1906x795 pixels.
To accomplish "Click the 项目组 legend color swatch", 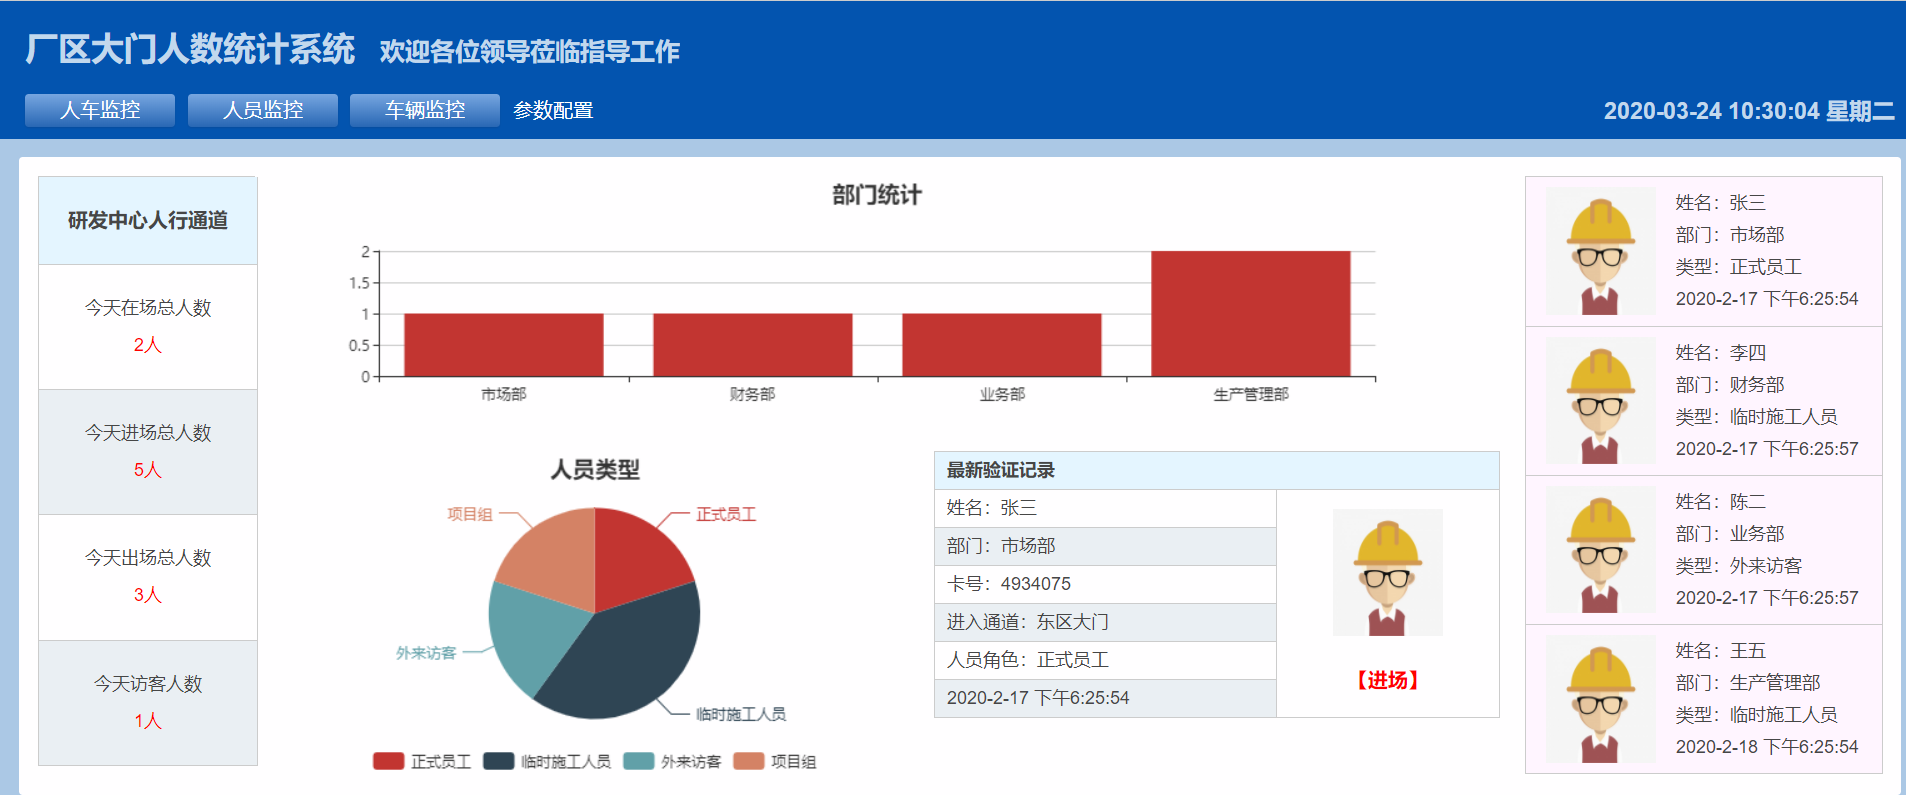I will 749,762.
